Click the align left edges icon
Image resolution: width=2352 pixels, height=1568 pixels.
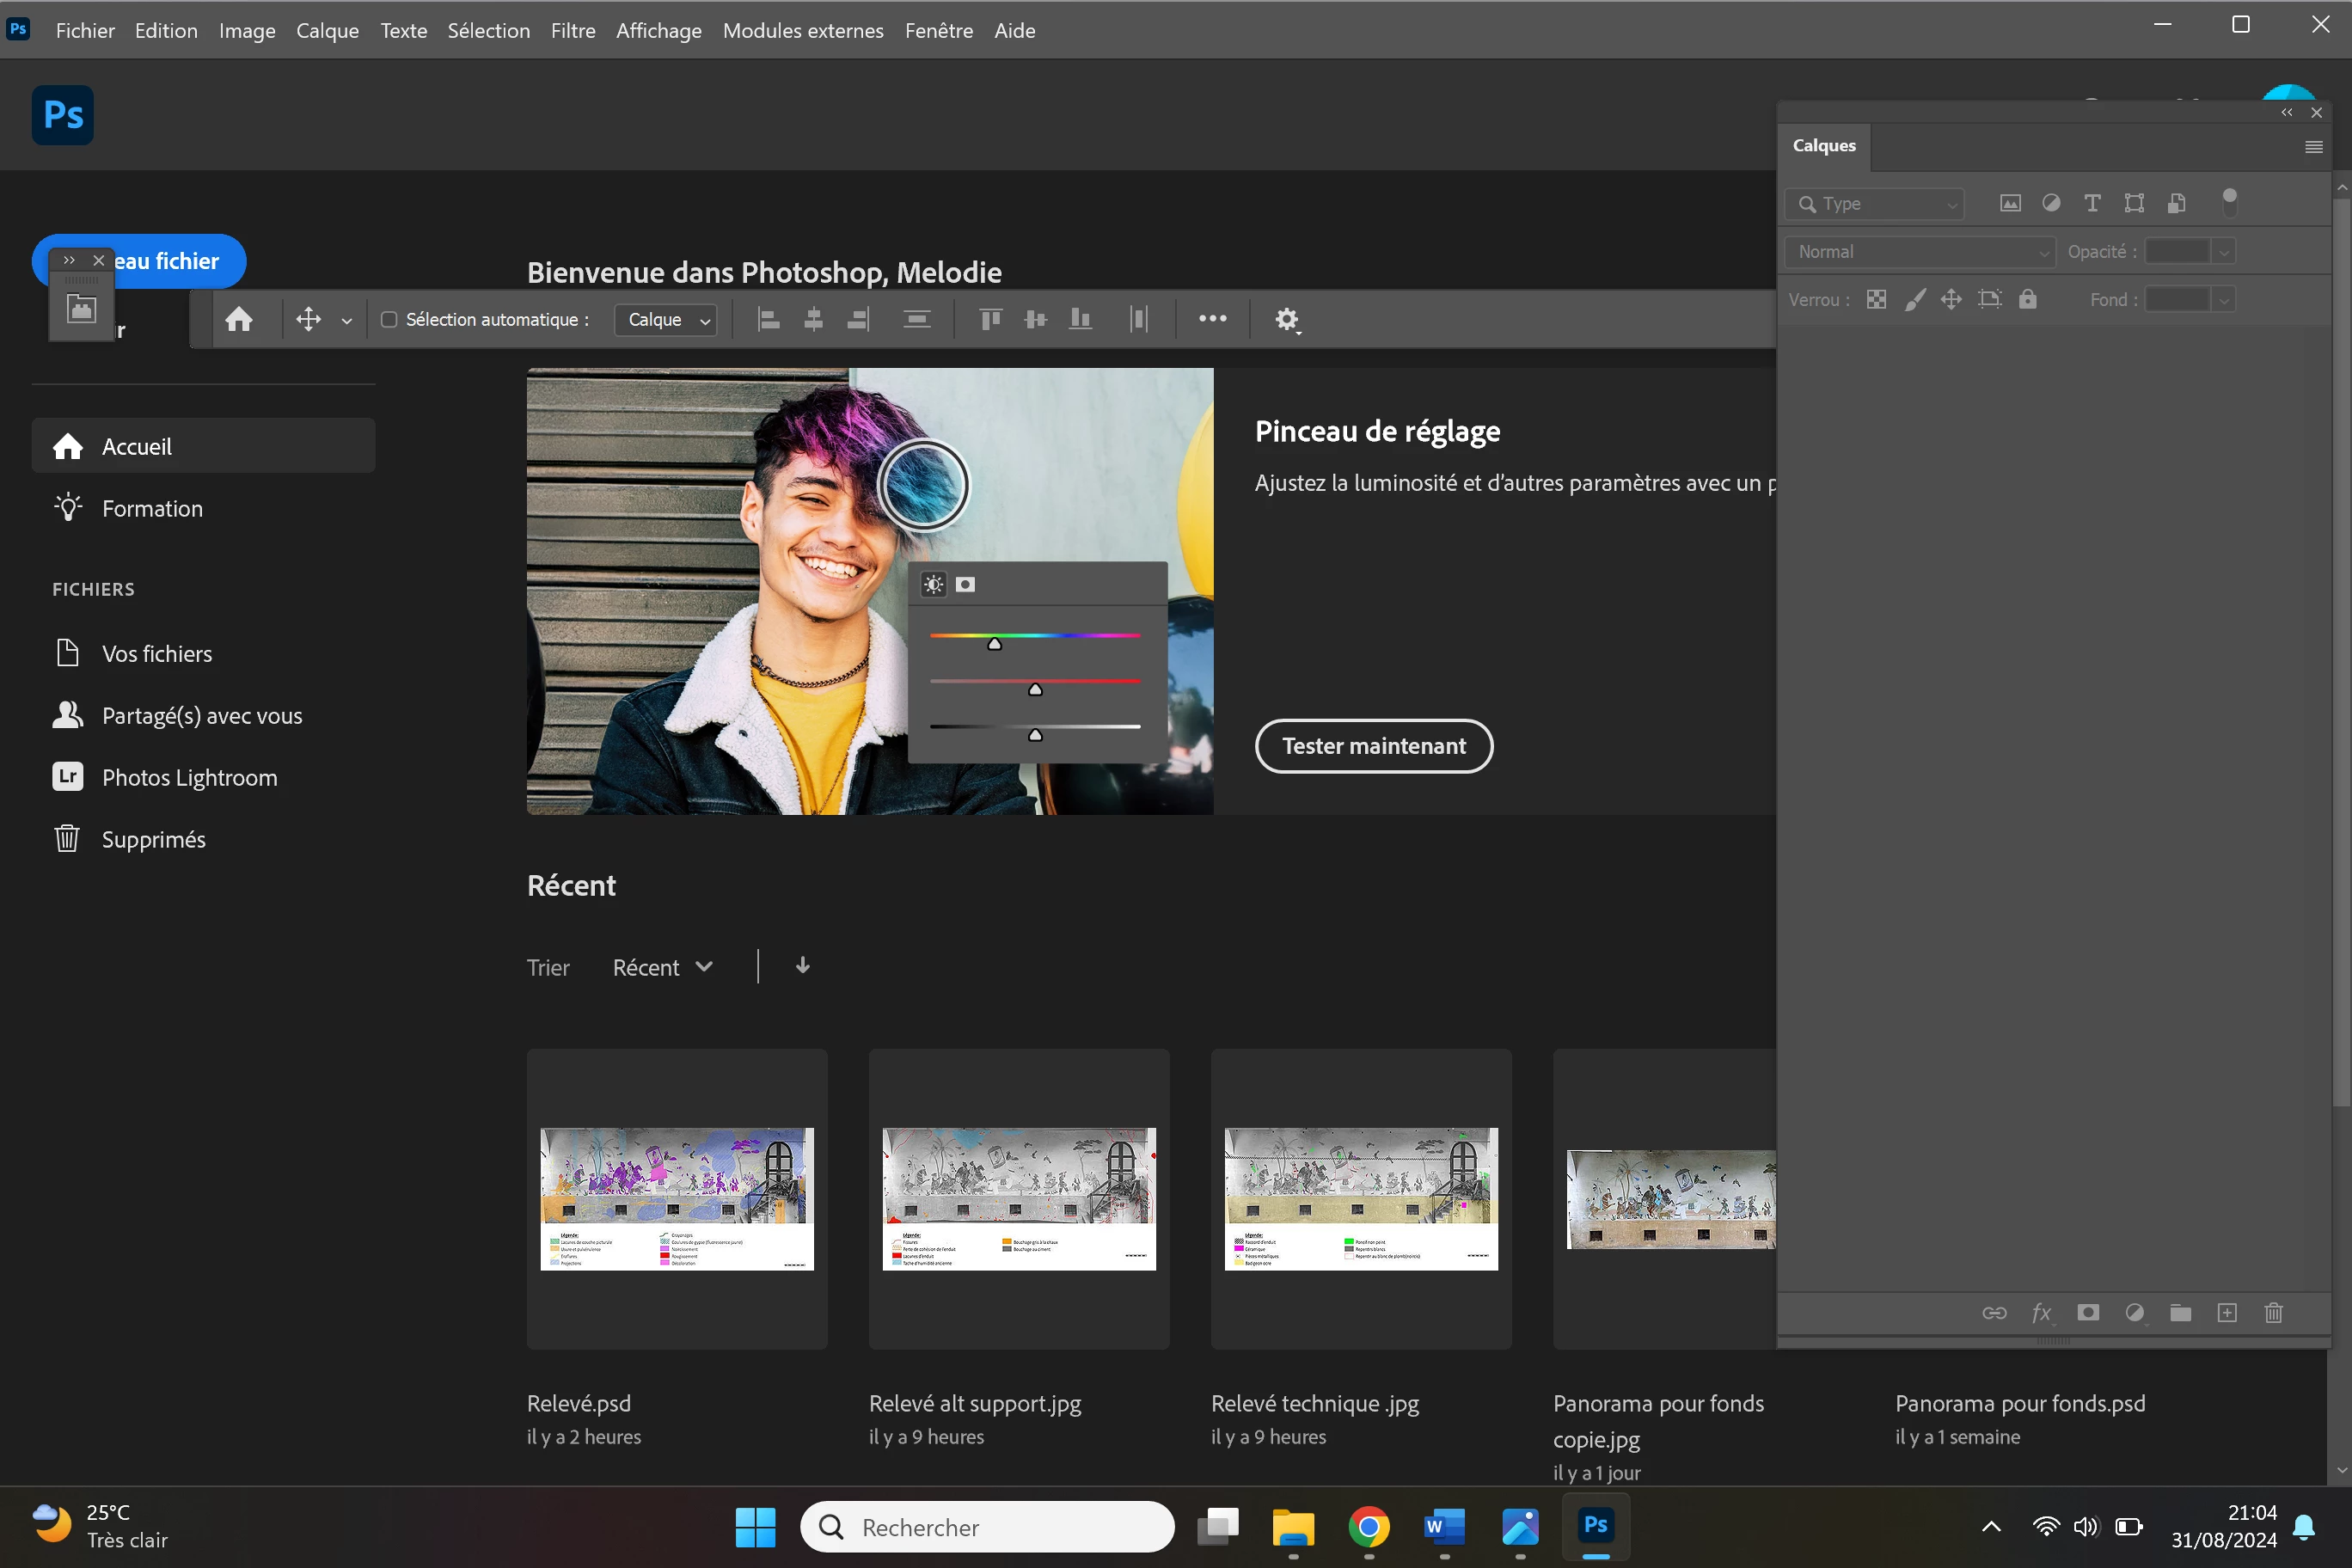pyautogui.click(x=768, y=319)
